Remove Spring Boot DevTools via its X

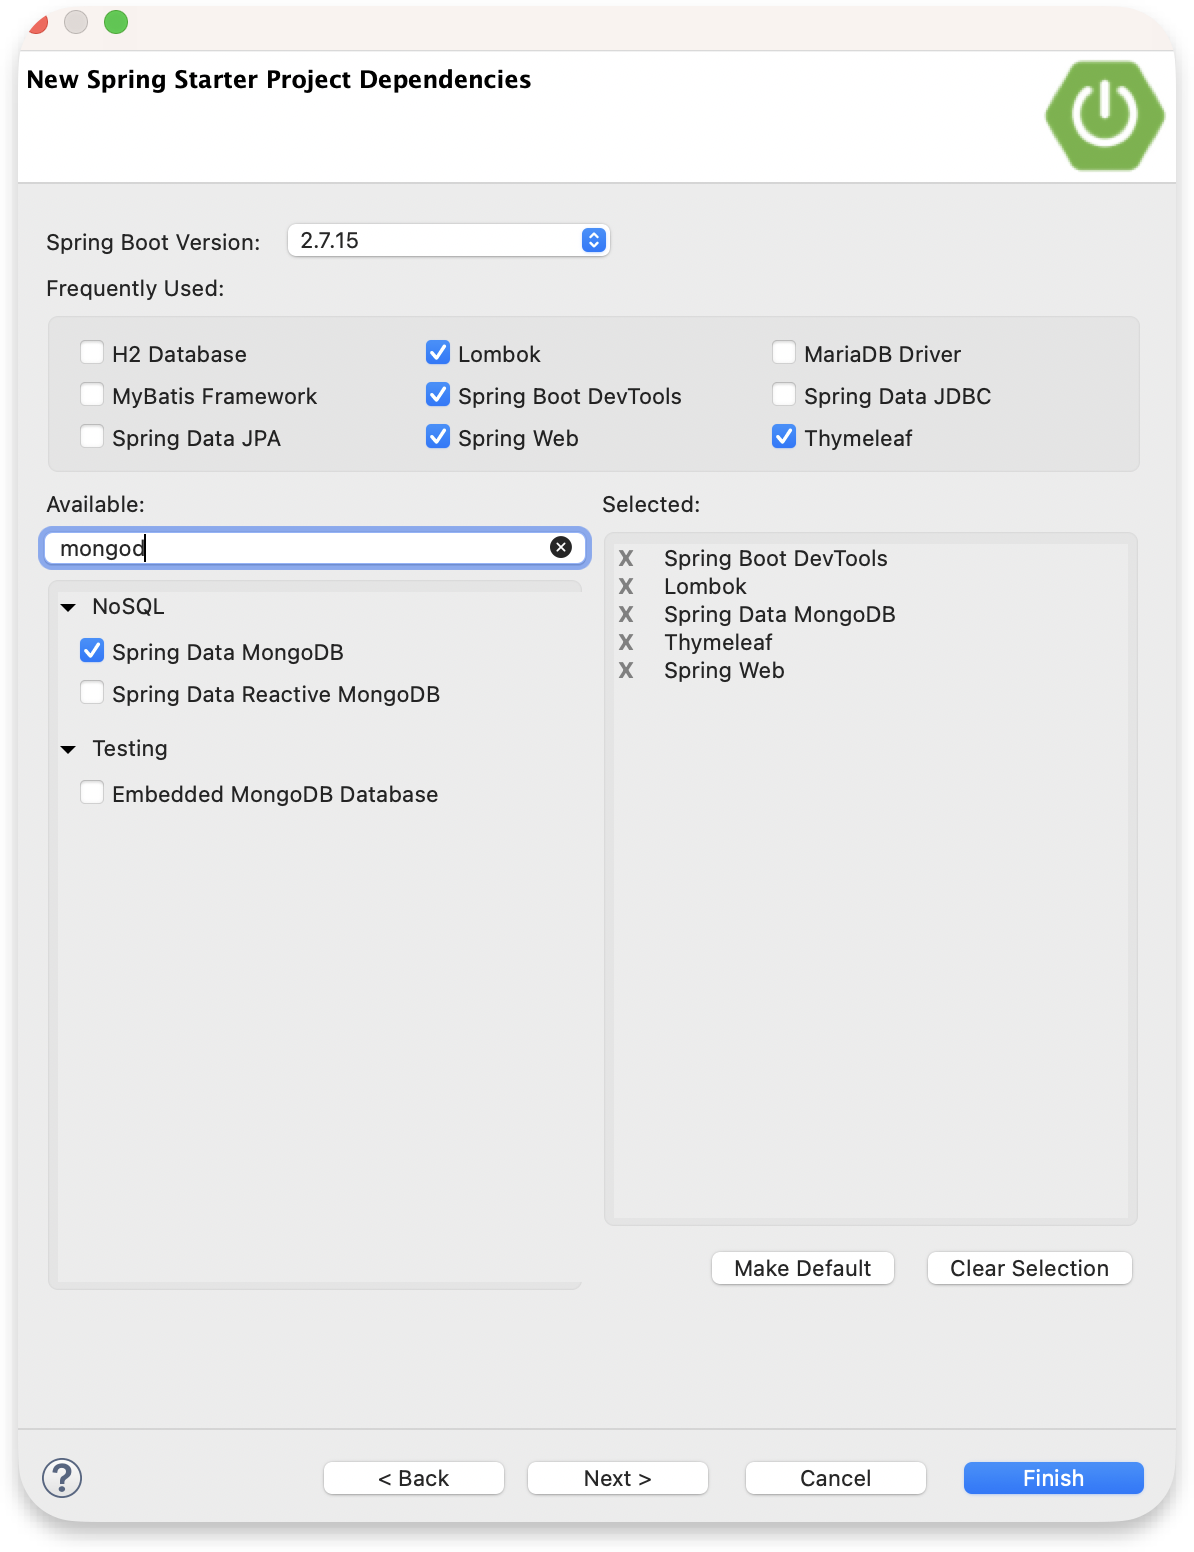click(x=626, y=558)
